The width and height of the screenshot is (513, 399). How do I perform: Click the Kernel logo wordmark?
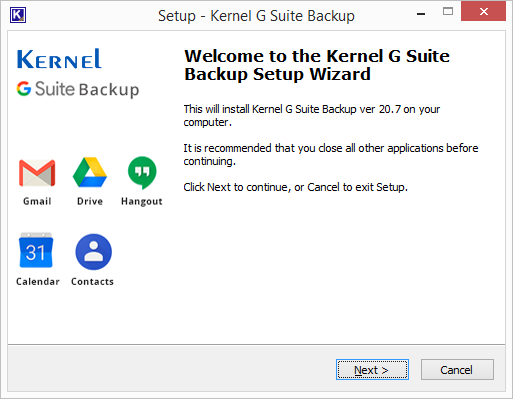pos(59,59)
